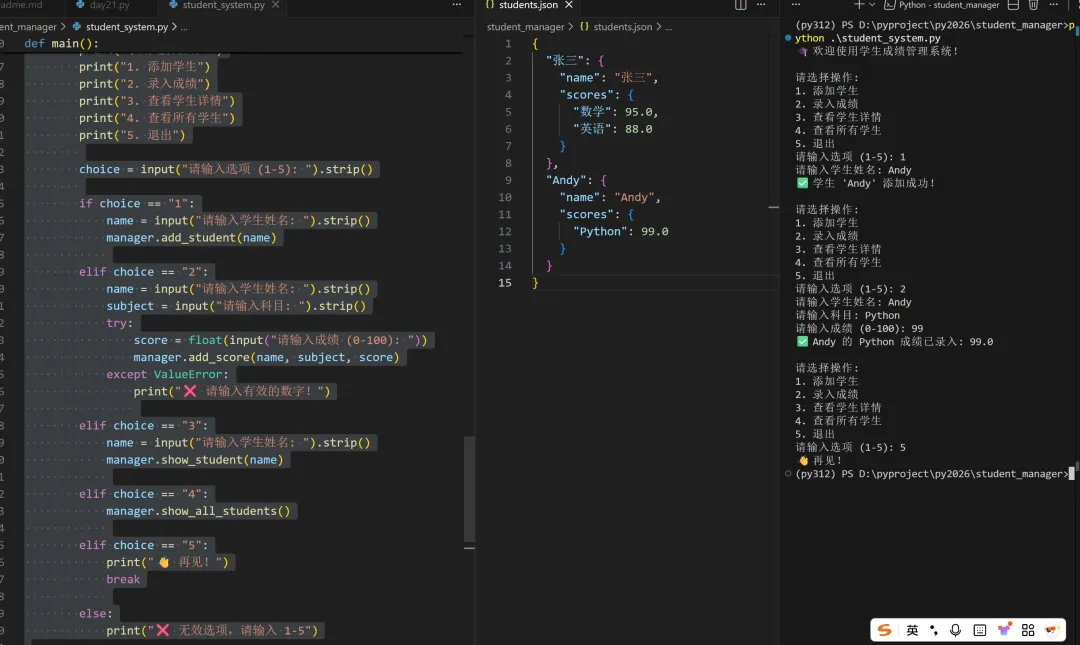The width and height of the screenshot is (1080, 645).
Task: Click the choice = input(...) assignment line
Action: tap(225, 169)
